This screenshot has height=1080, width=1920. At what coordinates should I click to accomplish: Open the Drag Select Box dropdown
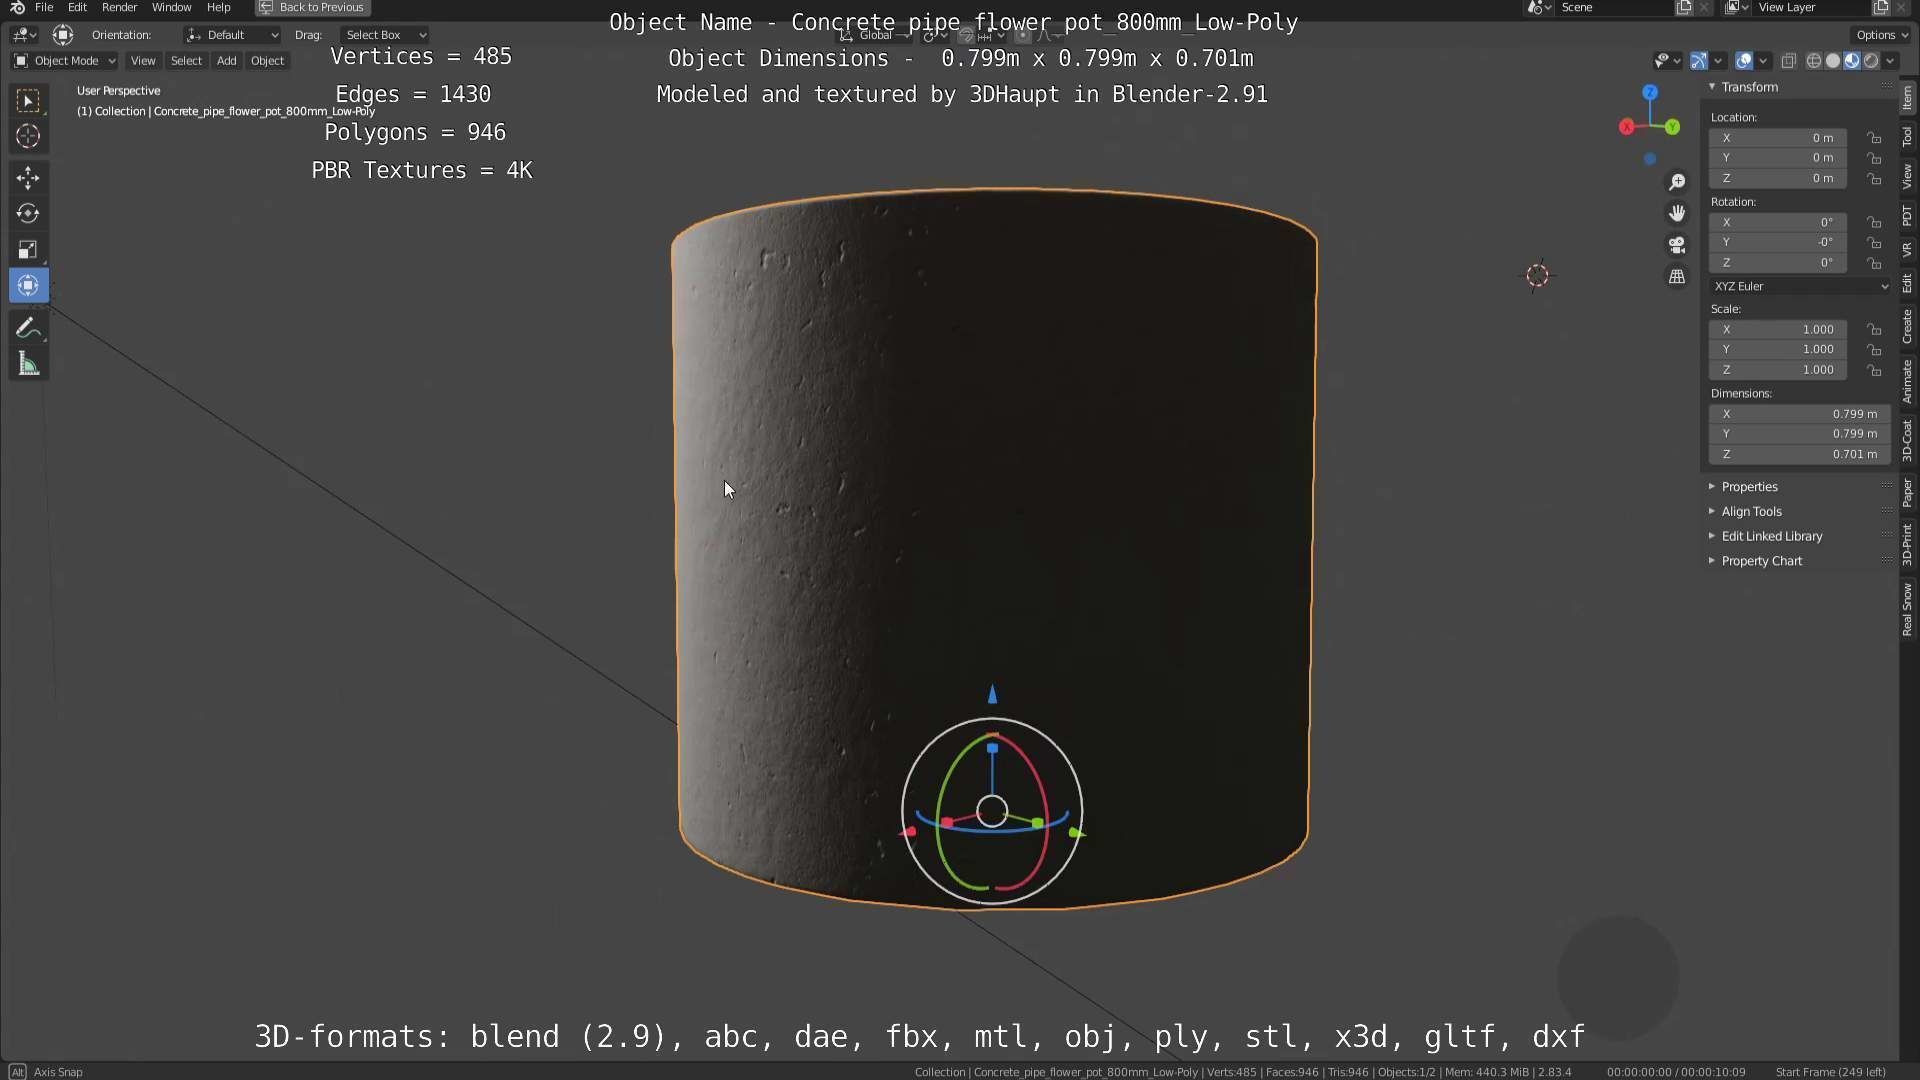385,35
